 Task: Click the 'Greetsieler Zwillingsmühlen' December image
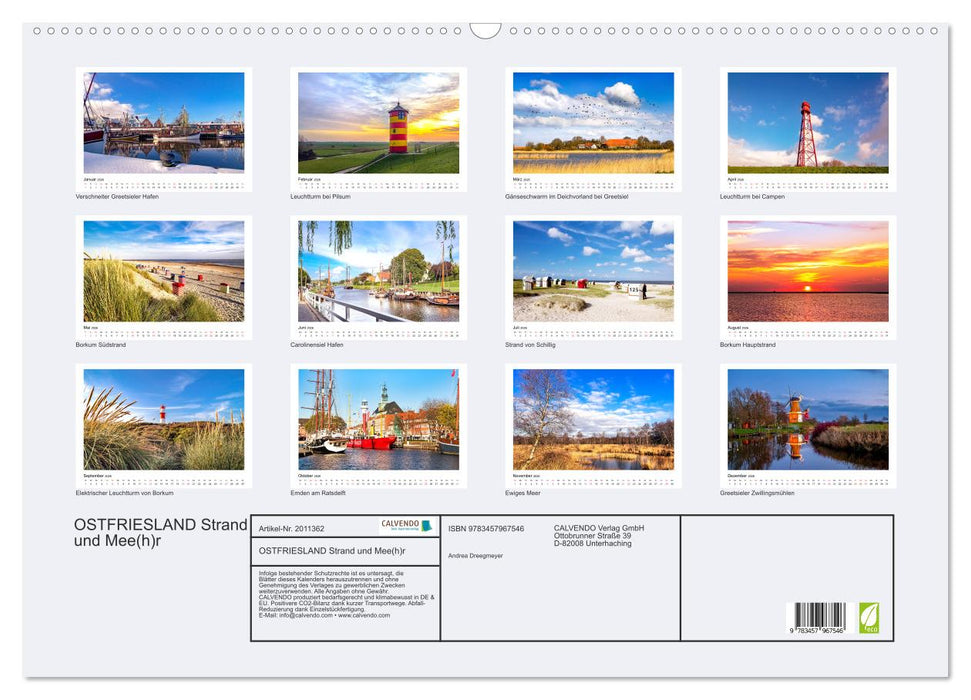click(x=810, y=420)
